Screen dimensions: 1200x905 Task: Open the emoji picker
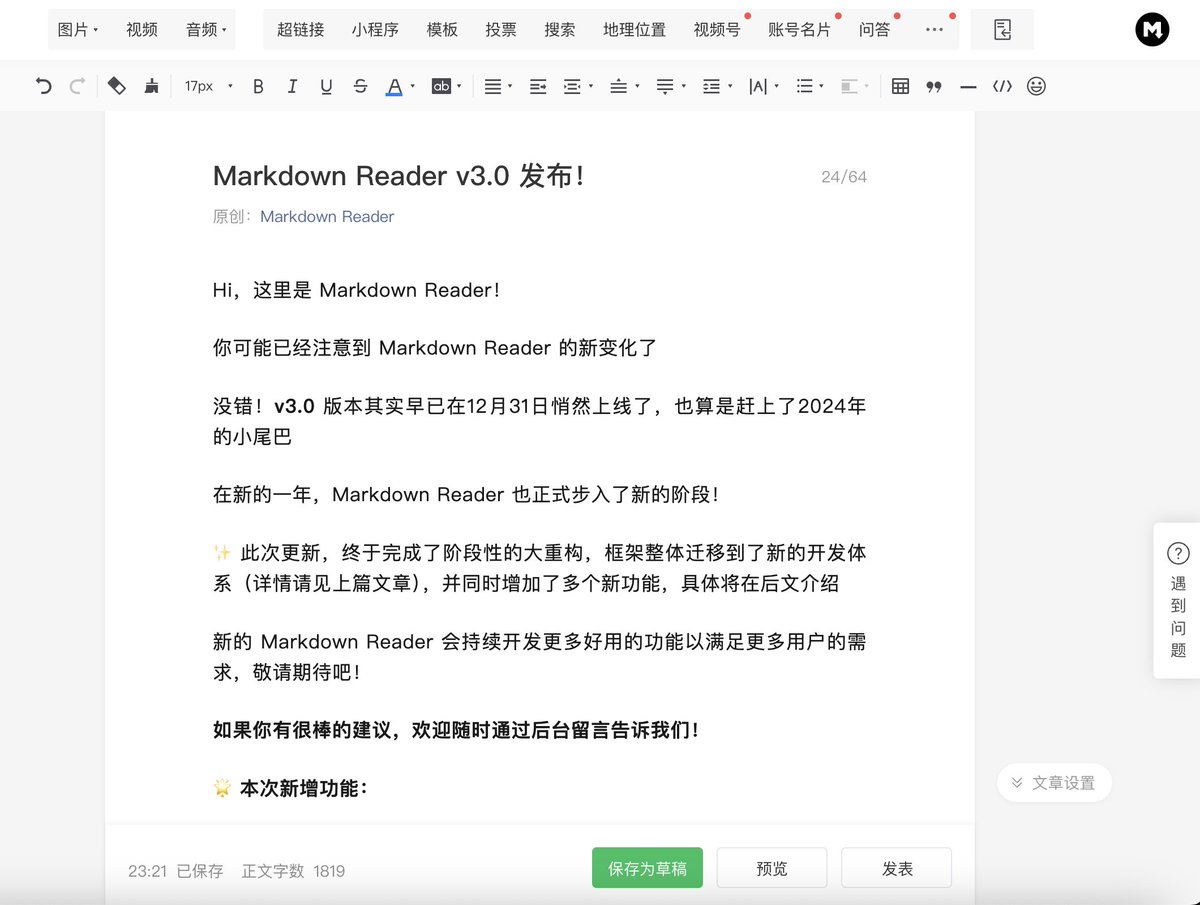[x=1036, y=86]
